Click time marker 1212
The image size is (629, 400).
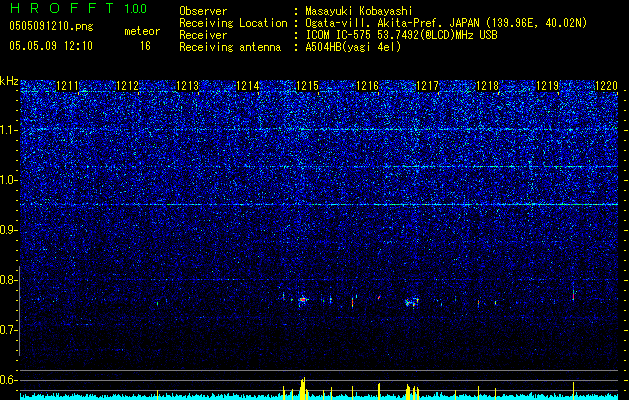tap(127, 86)
